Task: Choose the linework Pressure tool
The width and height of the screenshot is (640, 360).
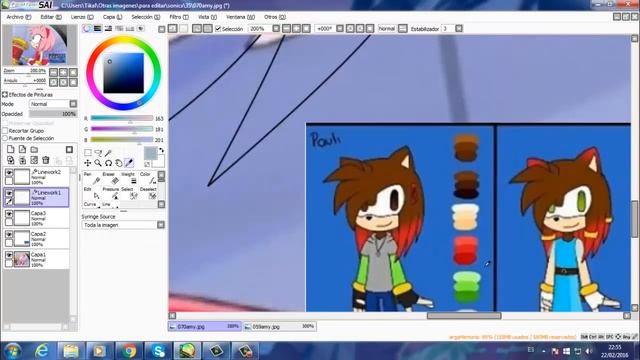Action: pos(110,194)
